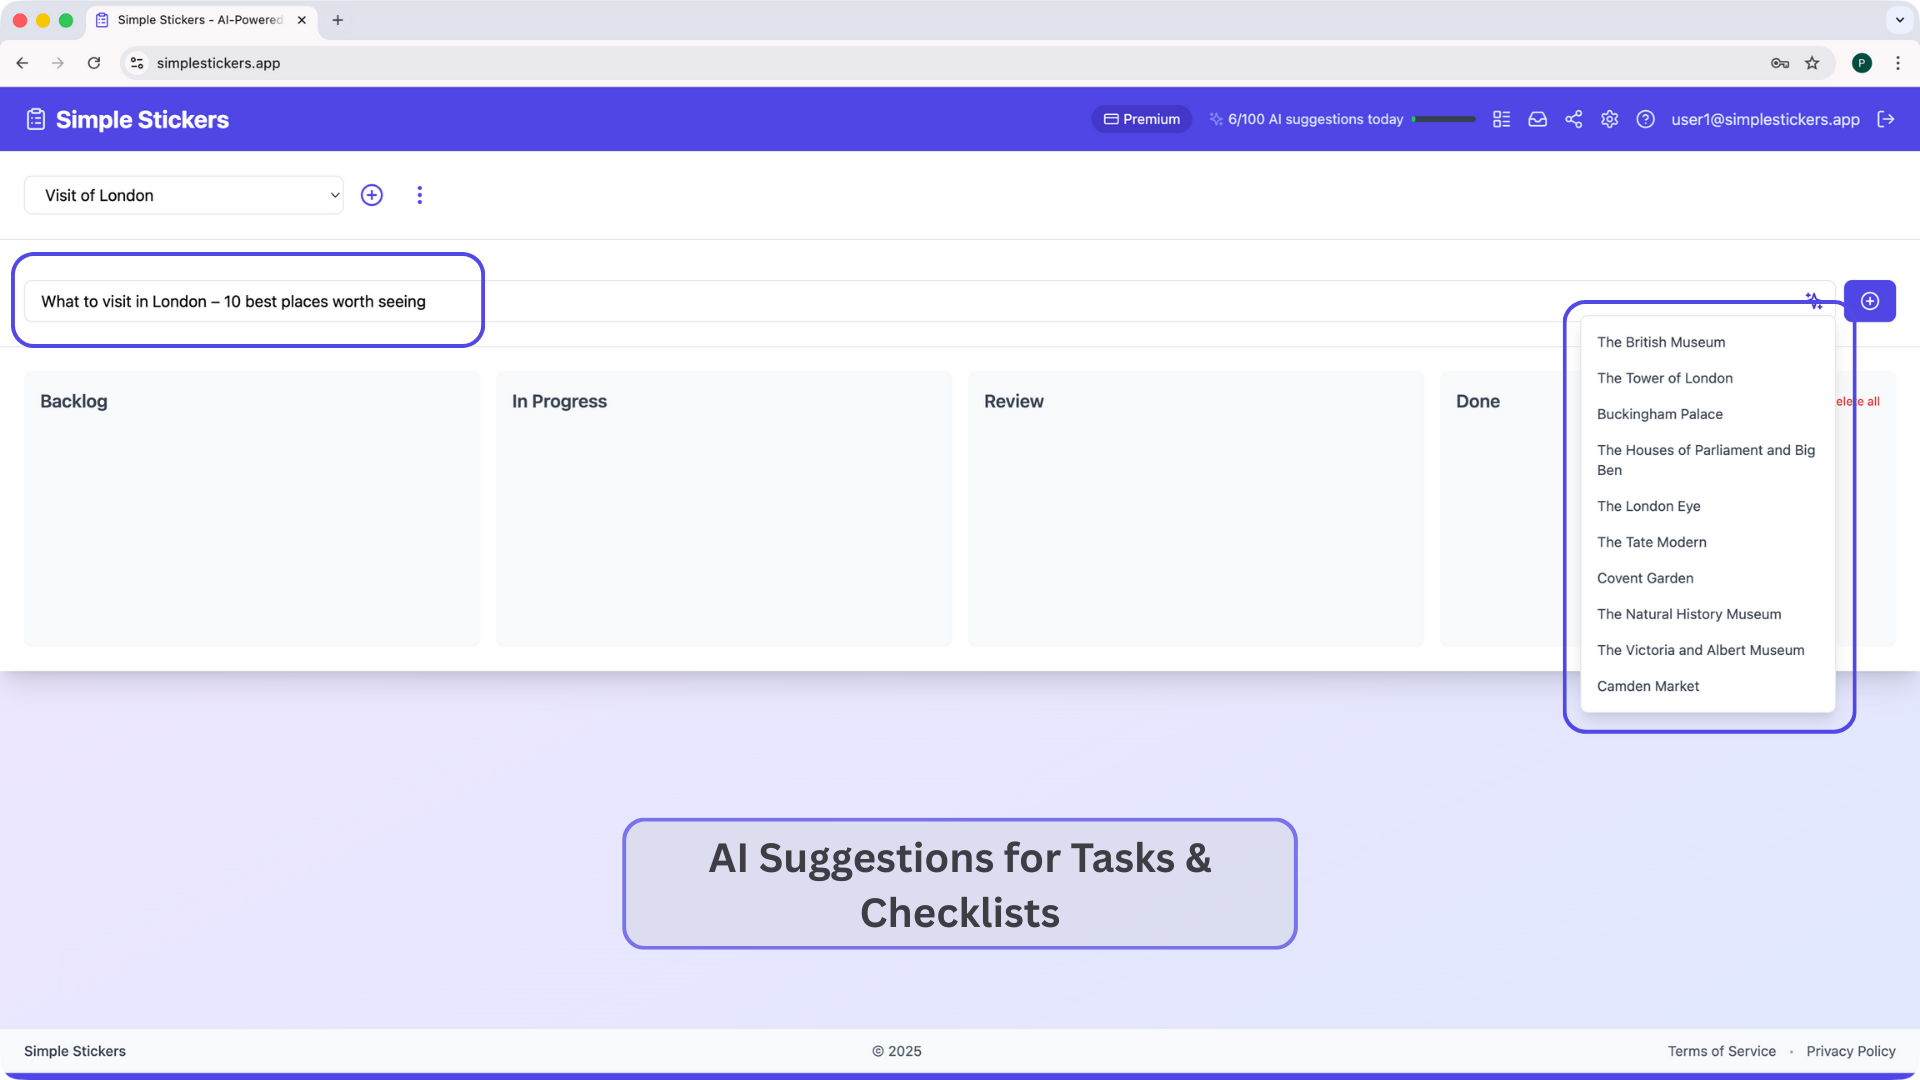Screen dimensions: 1920x1080
Task: Select suggestion 'The British Museum'
Action: pos(1661,342)
